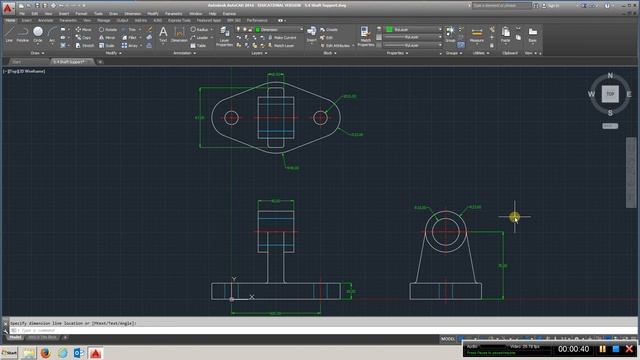Screen dimensions: 640x360
Task: Open the Modify menu in menu bar
Action: click(x=153, y=13)
